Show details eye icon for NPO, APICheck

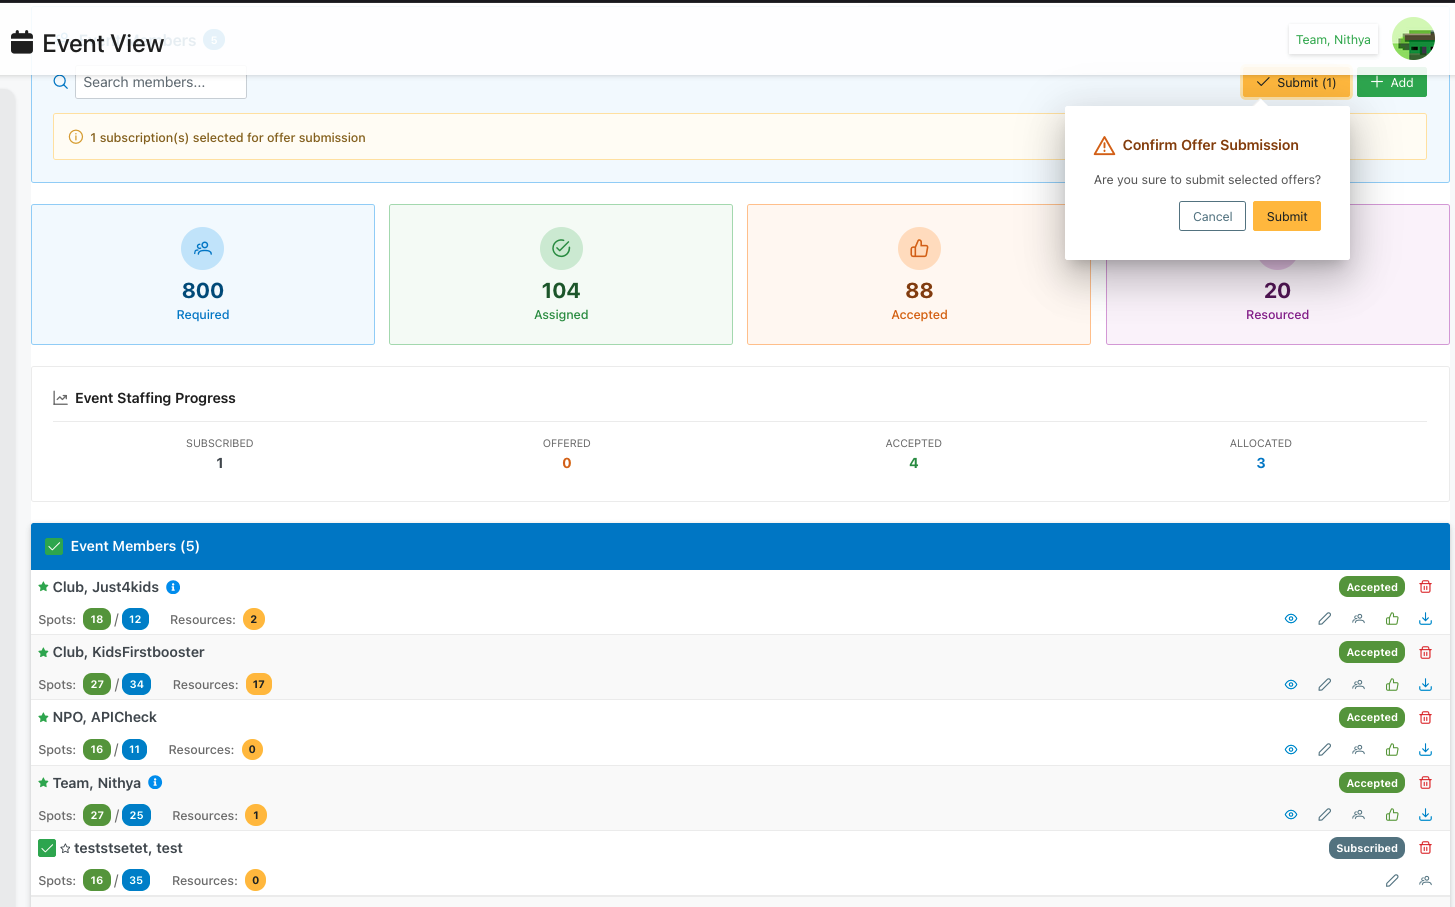pos(1291,750)
